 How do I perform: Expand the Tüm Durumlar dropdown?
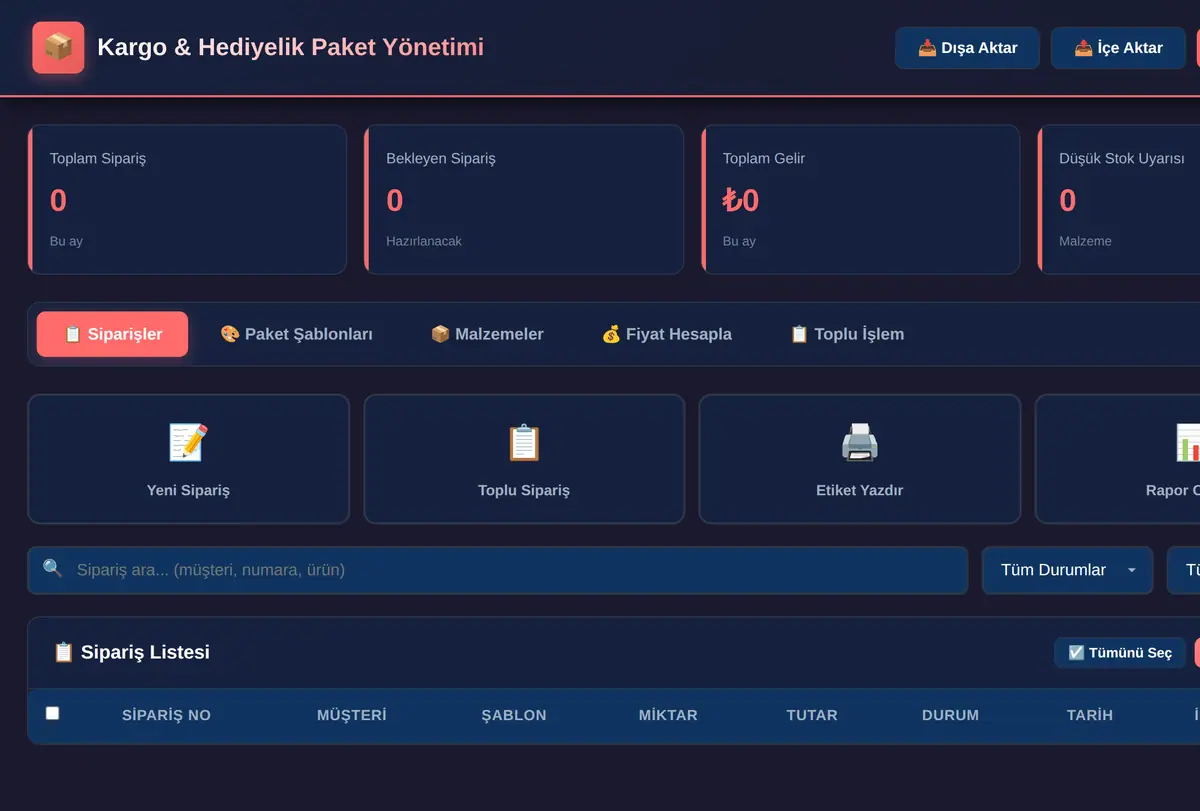click(x=1068, y=570)
